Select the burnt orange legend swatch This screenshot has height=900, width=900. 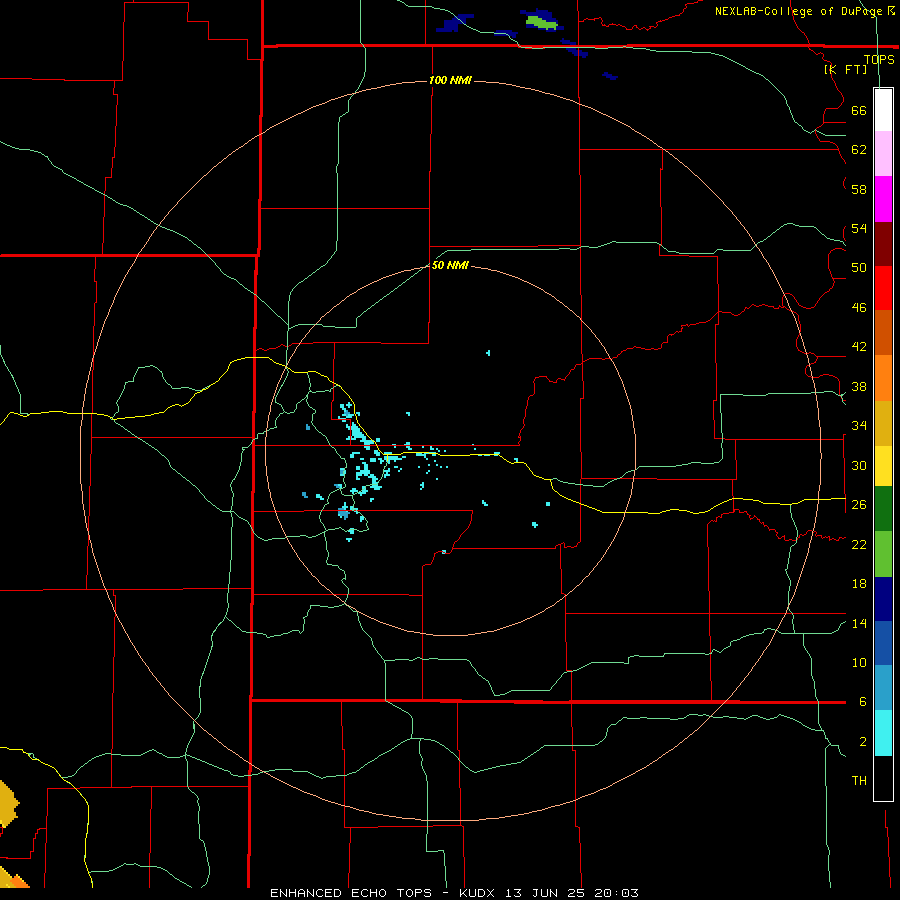[883, 332]
